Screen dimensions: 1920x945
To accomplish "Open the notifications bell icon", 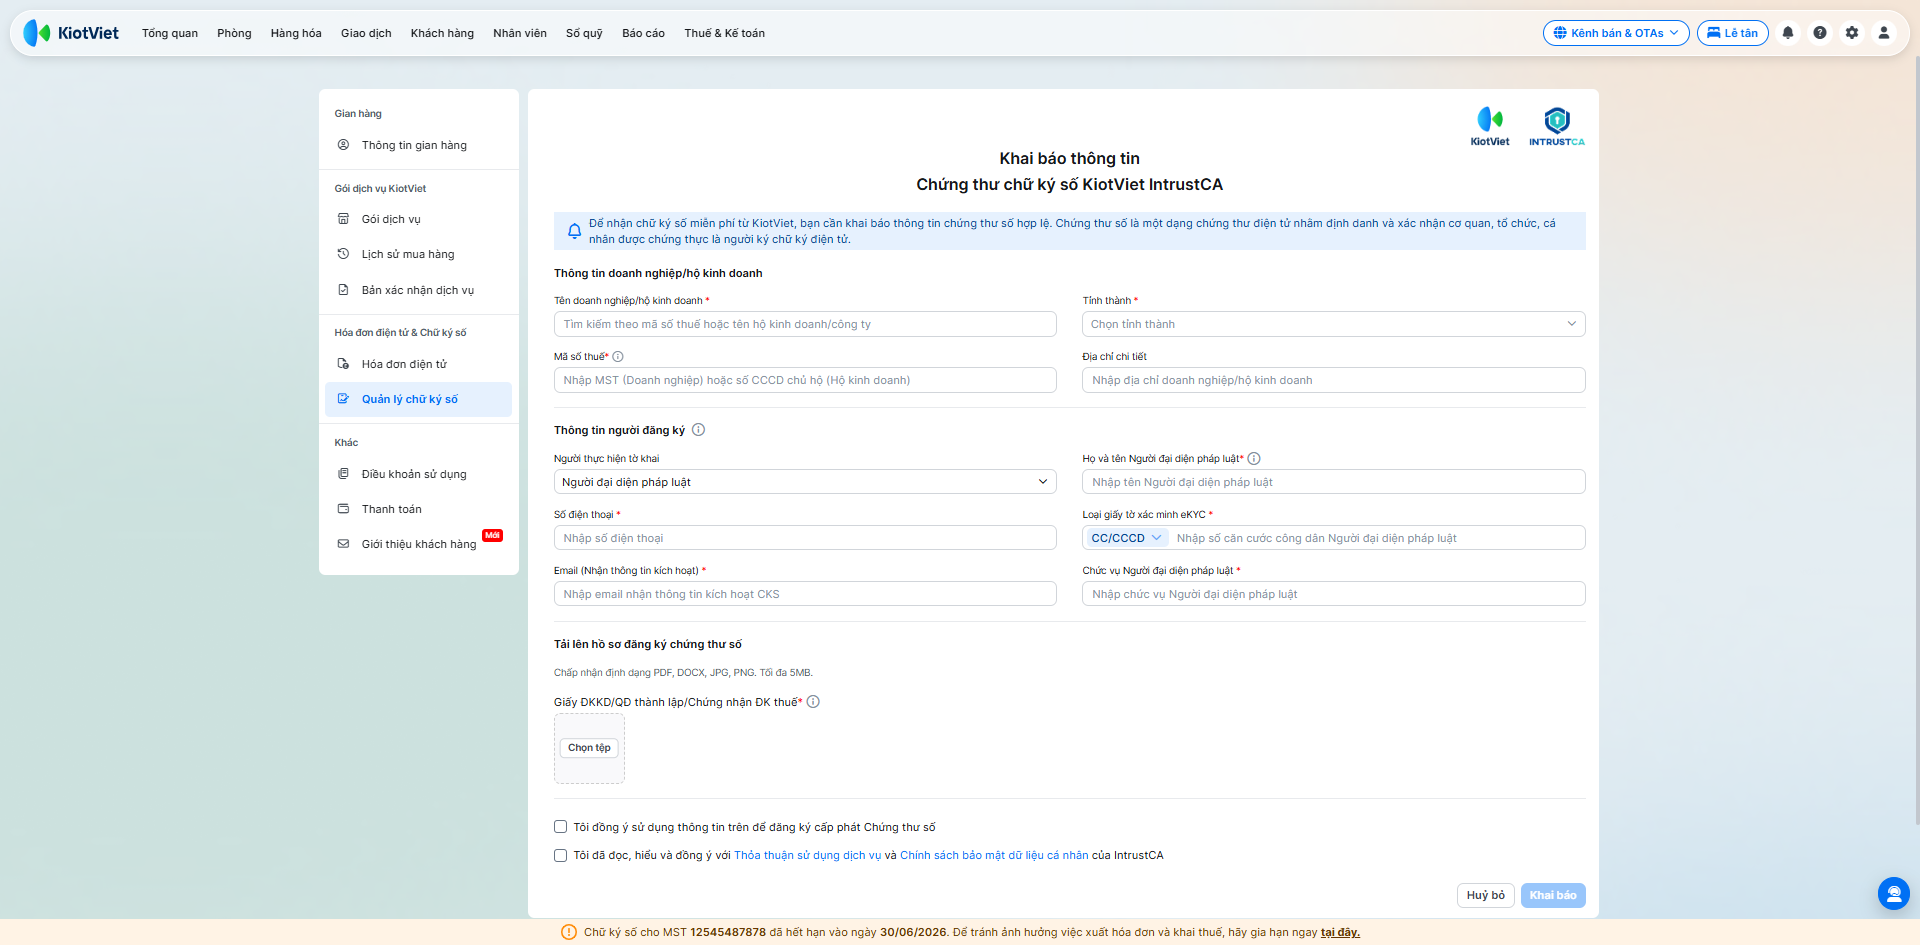I will (x=1788, y=33).
